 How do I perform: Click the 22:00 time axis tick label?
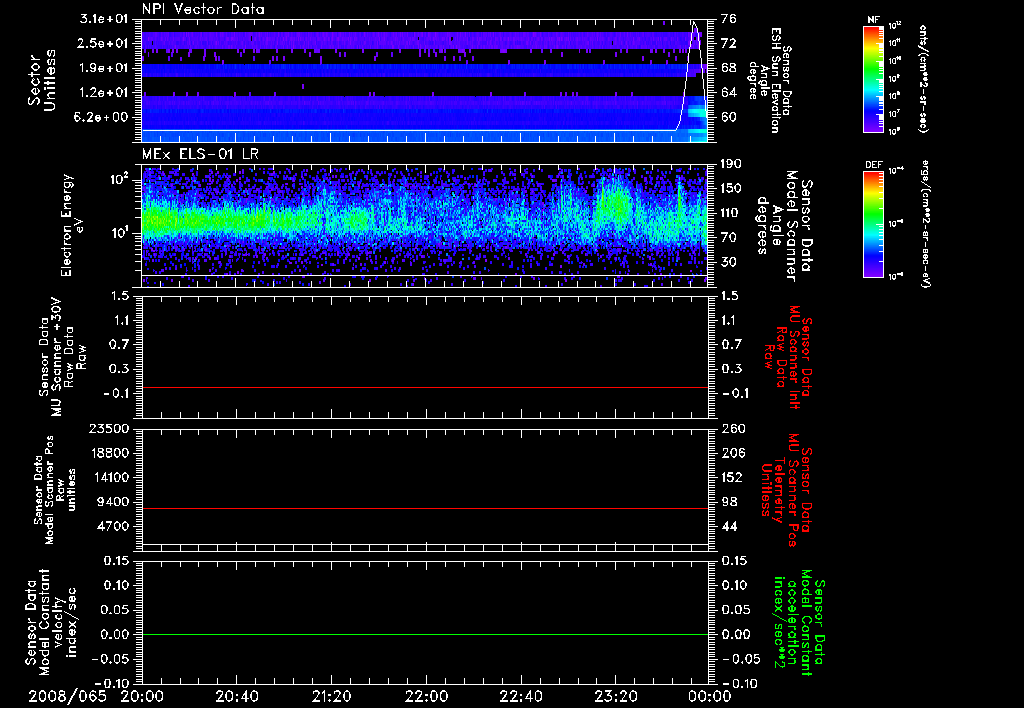tap(426, 695)
